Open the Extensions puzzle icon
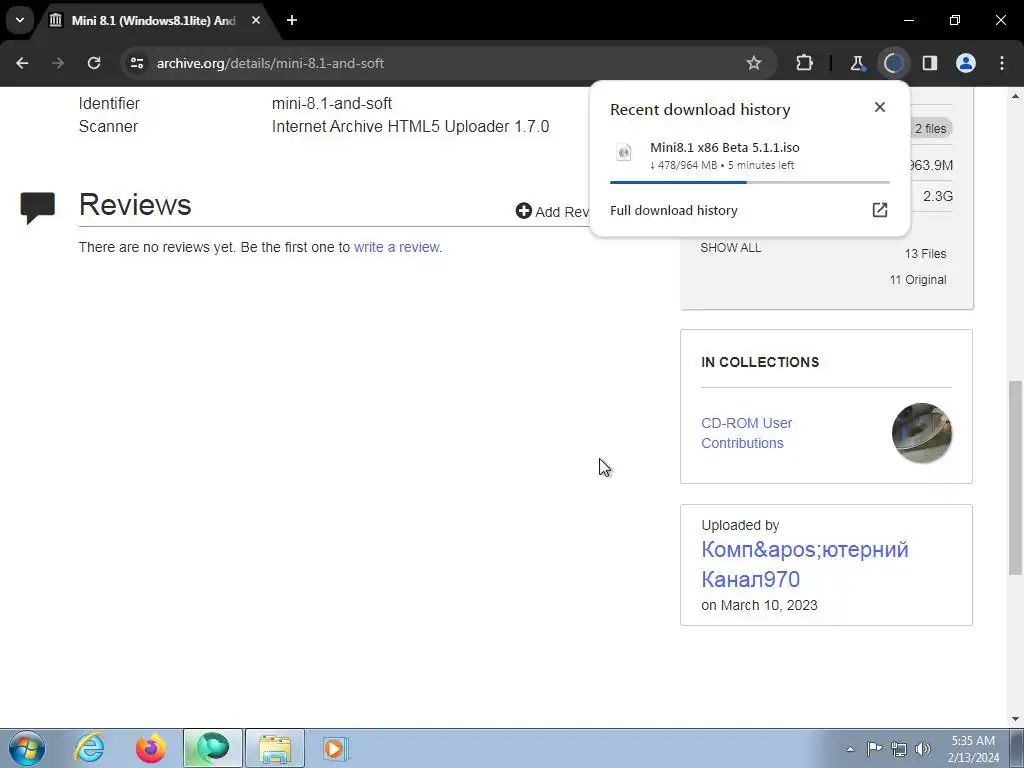Image resolution: width=1024 pixels, height=768 pixels. click(805, 63)
